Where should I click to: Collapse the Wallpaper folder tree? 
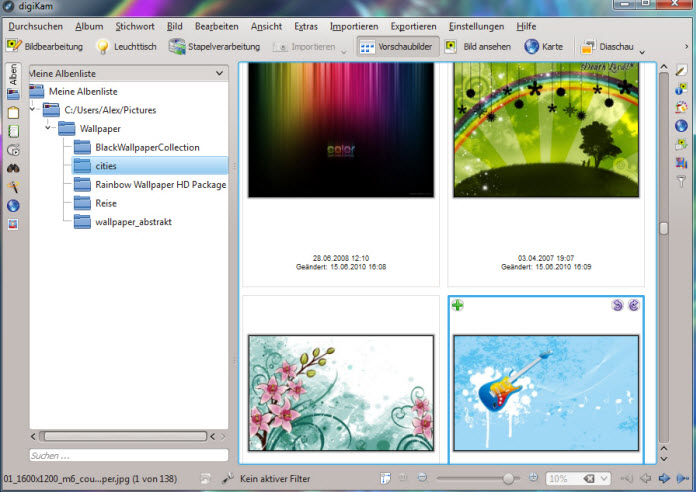tap(47, 128)
